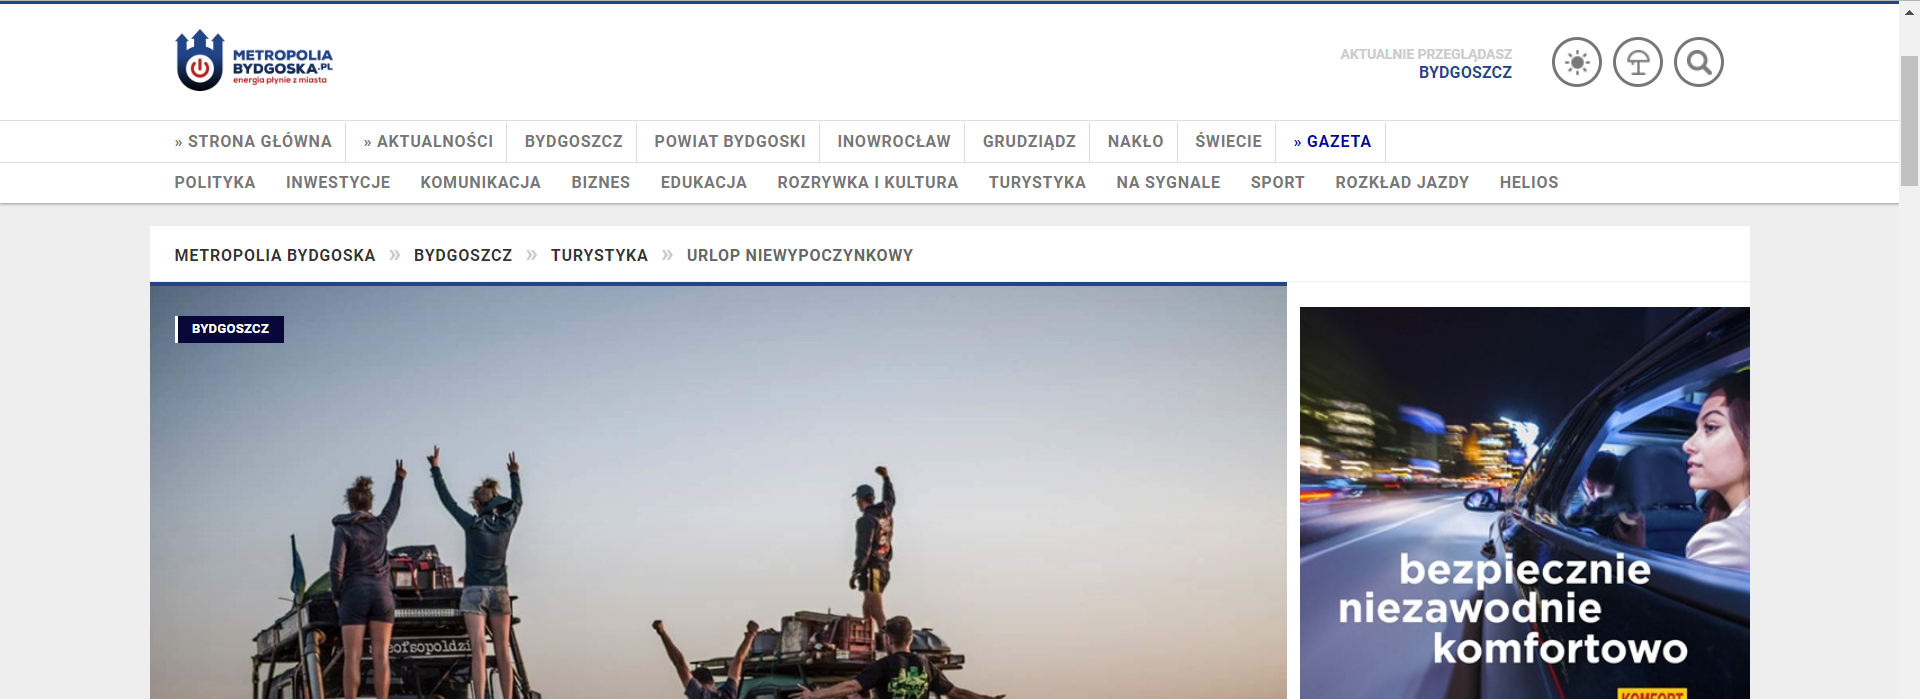Click the round umbrella icon button

click(x=1637, y=63)
